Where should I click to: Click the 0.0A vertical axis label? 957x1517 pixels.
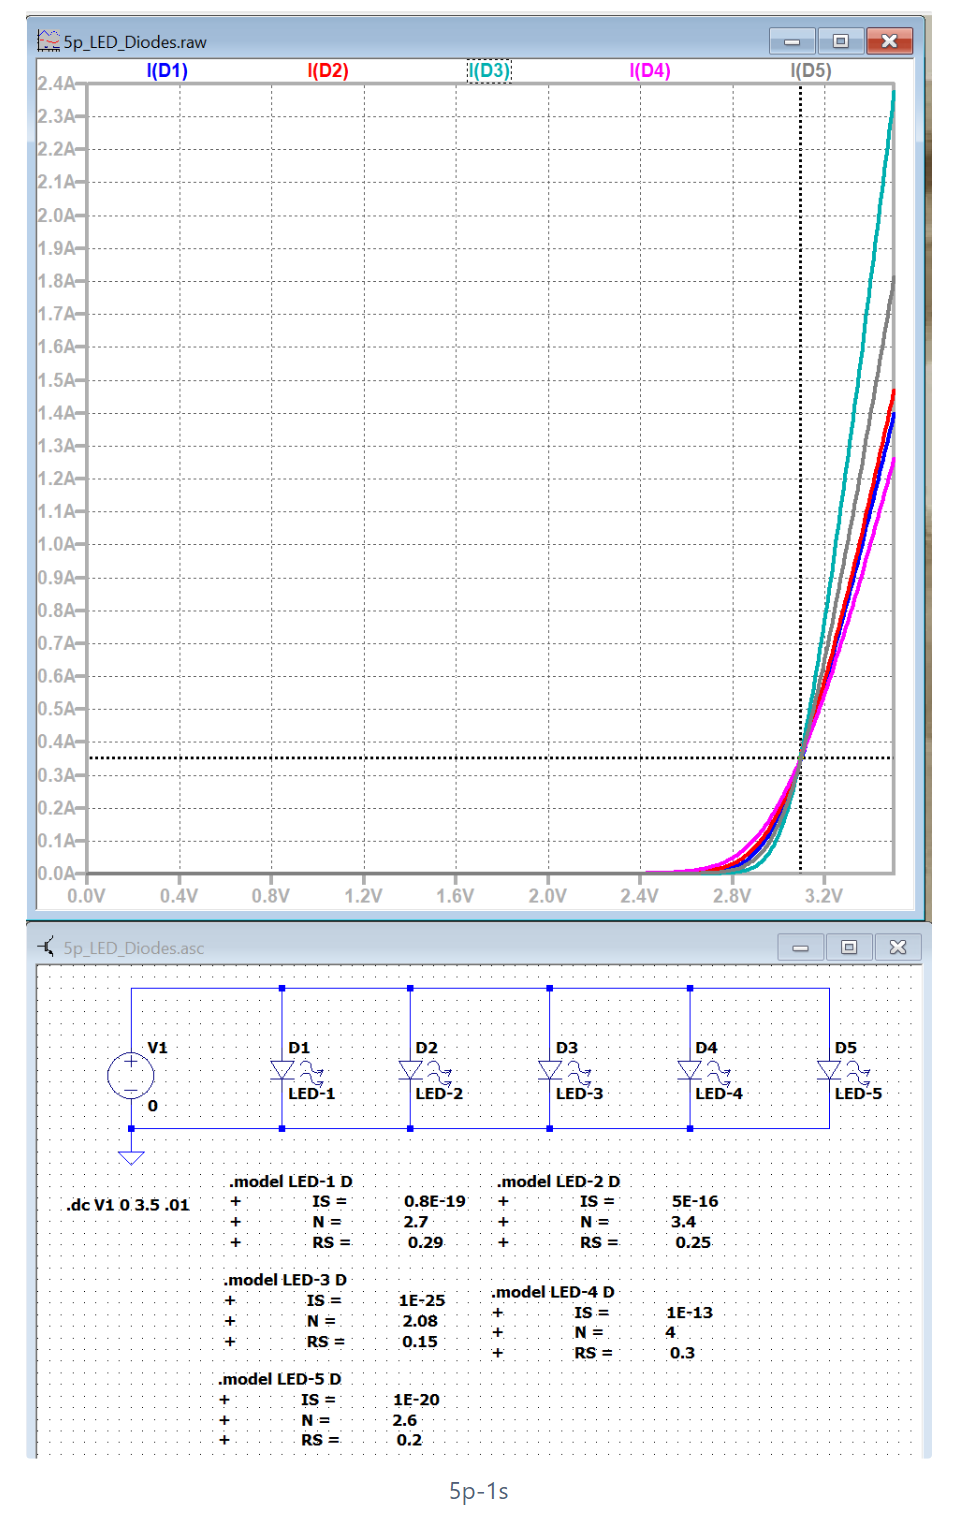pyautogui.click(x=56, y=873)
